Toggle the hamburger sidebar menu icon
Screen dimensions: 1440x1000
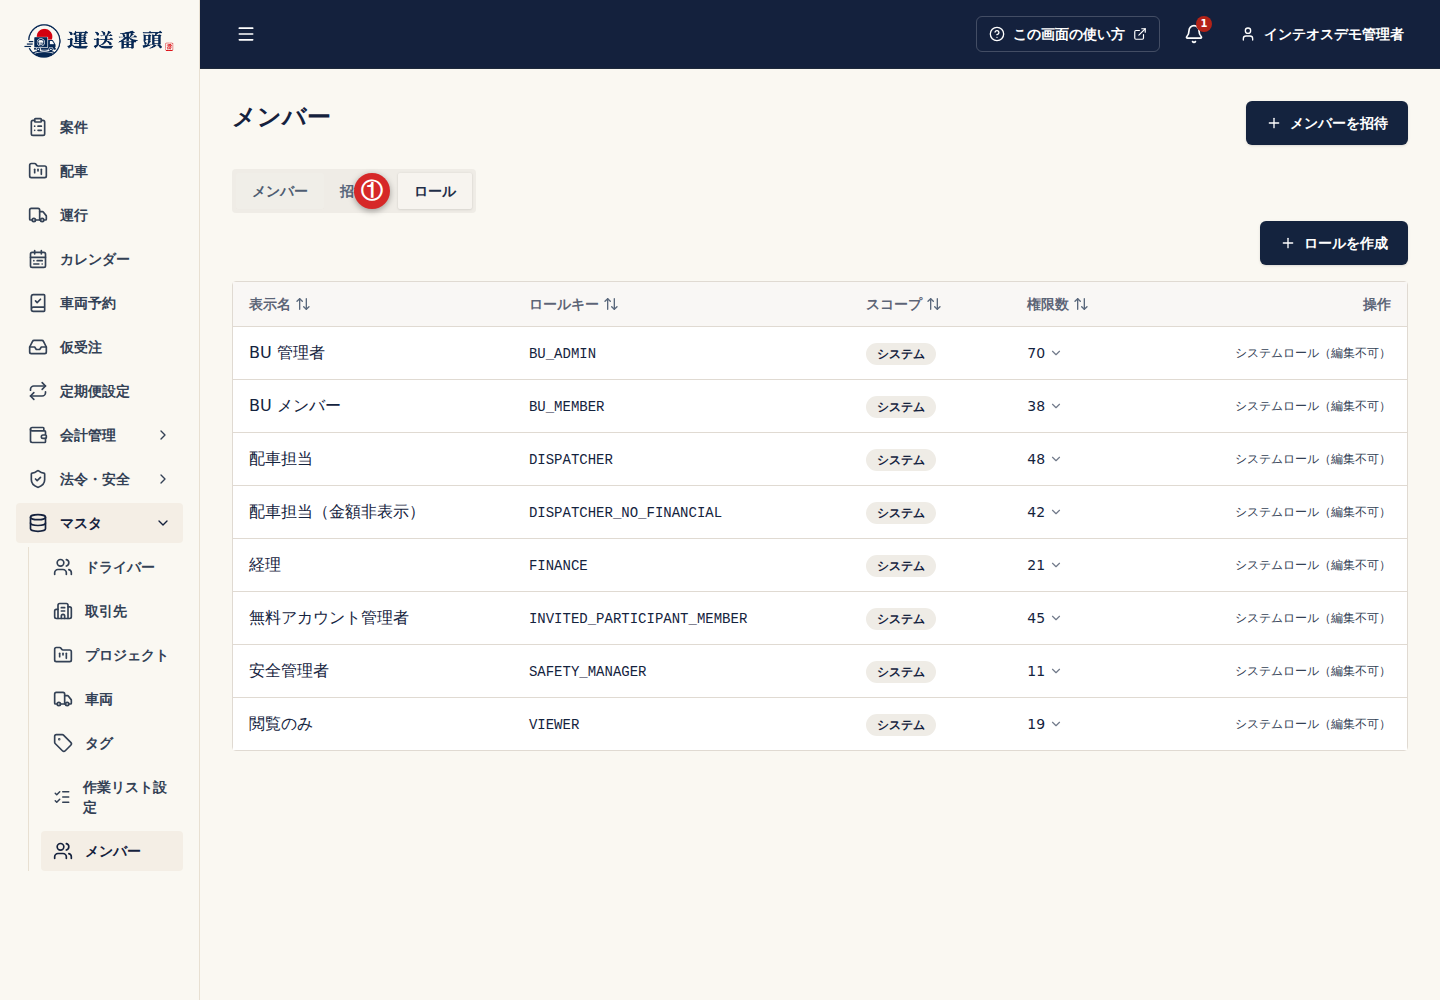pyautogui.click(x=246, y=34)
